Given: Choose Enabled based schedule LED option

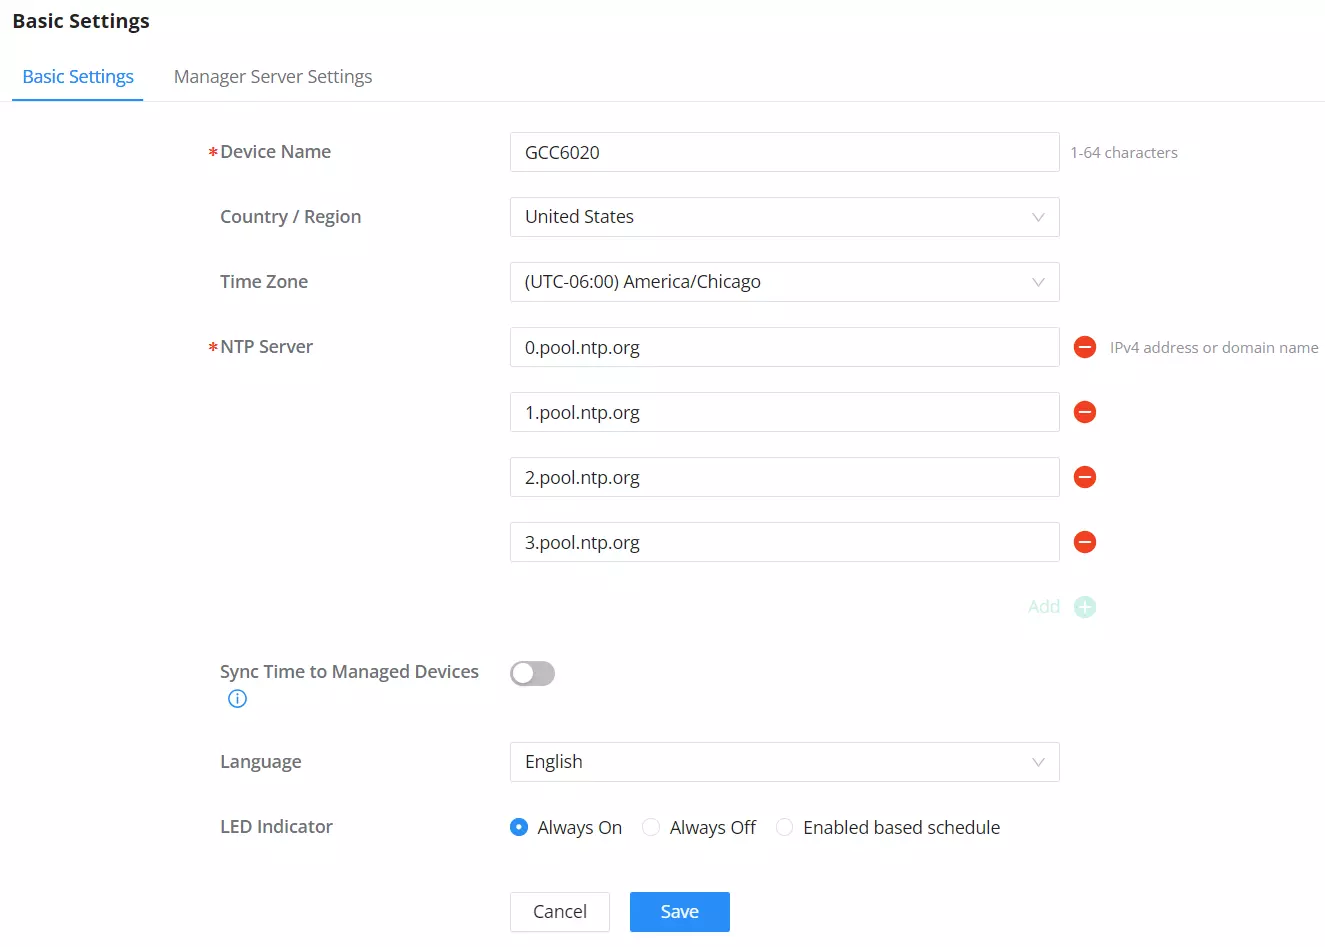Looking at the screenshot, I should click(785, 827).
